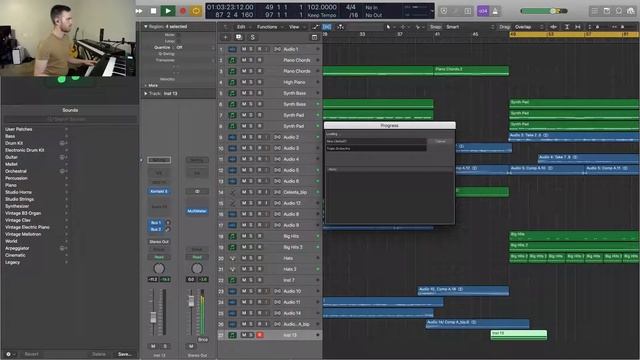The width and height of the screenshot is (640, 360).
Task: Click the track icon of Celesta_bip track
Action: pyautogui.click(x=232, y=192)
